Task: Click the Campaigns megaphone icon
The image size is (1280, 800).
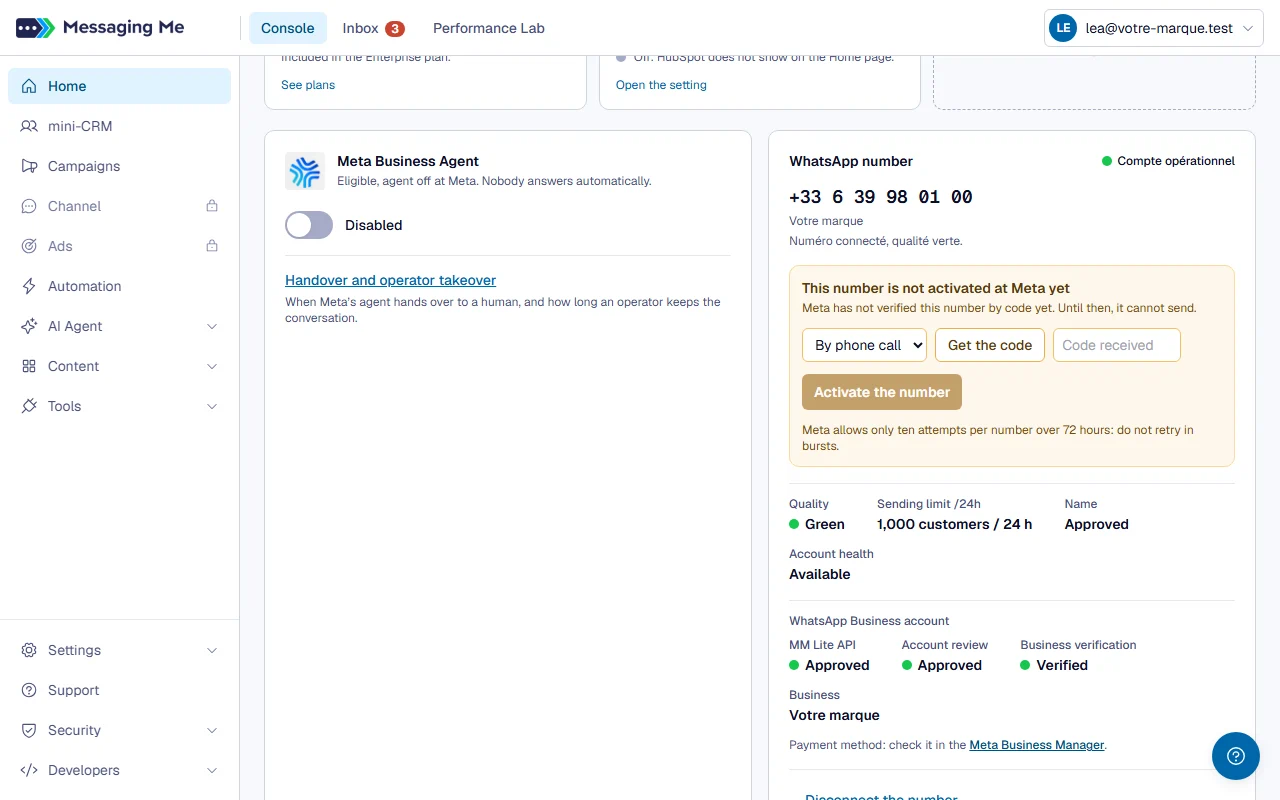Action: (29, 166)
